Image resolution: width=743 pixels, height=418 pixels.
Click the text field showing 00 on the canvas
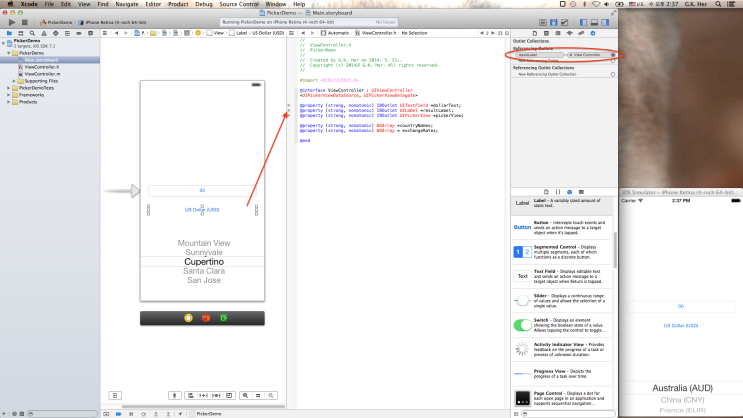pos(202,191)
